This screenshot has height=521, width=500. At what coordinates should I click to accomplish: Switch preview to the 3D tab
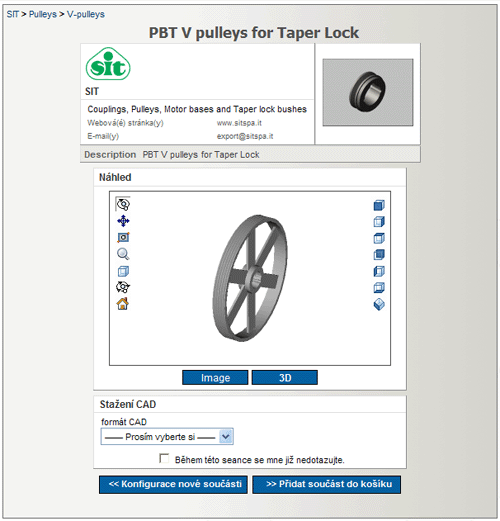click(x=285, y=378)
